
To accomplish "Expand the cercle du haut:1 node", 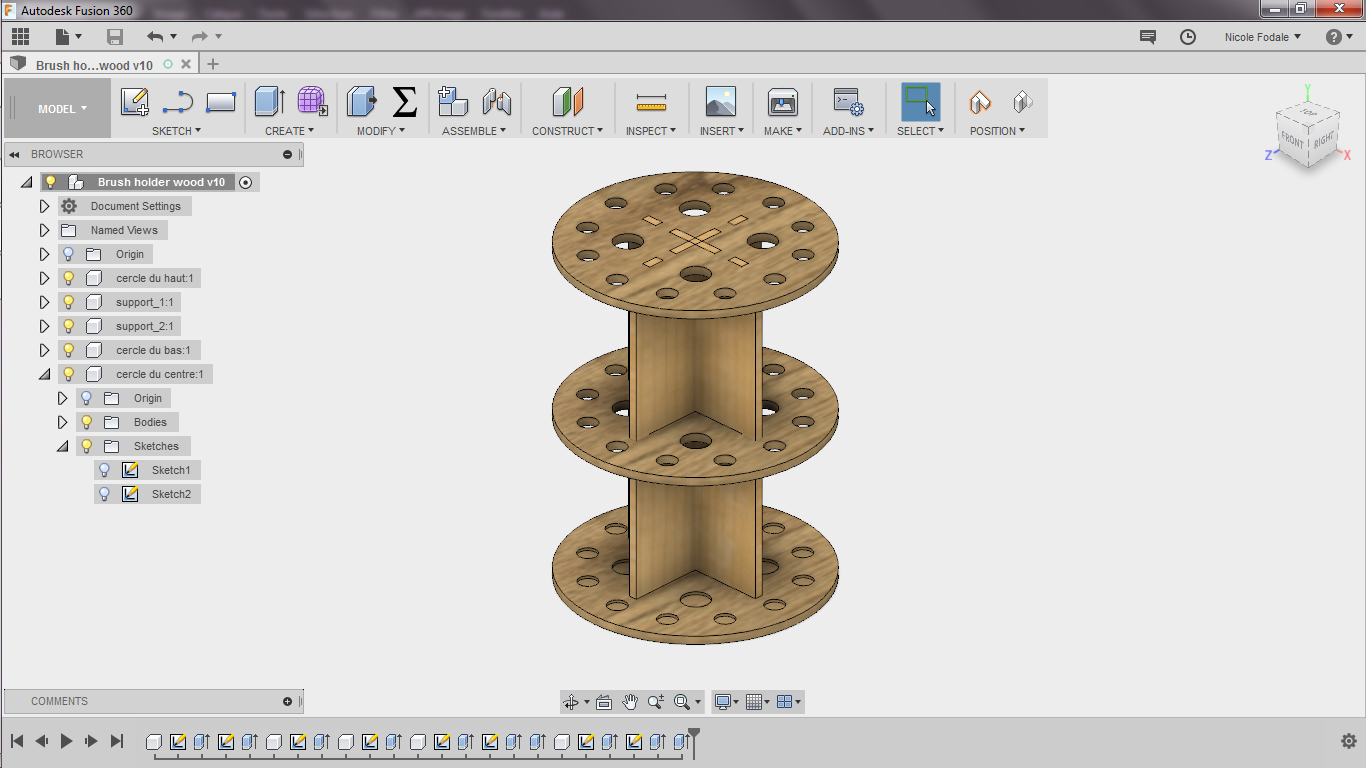I will click(44, 278).
